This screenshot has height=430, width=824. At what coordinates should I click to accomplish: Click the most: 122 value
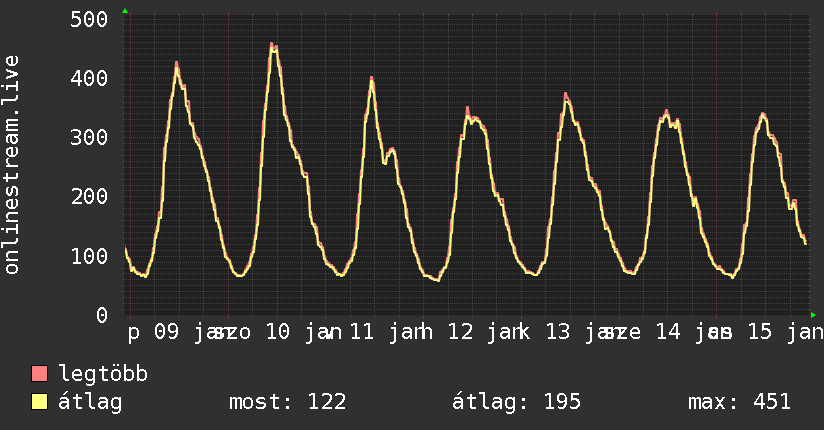287,402
